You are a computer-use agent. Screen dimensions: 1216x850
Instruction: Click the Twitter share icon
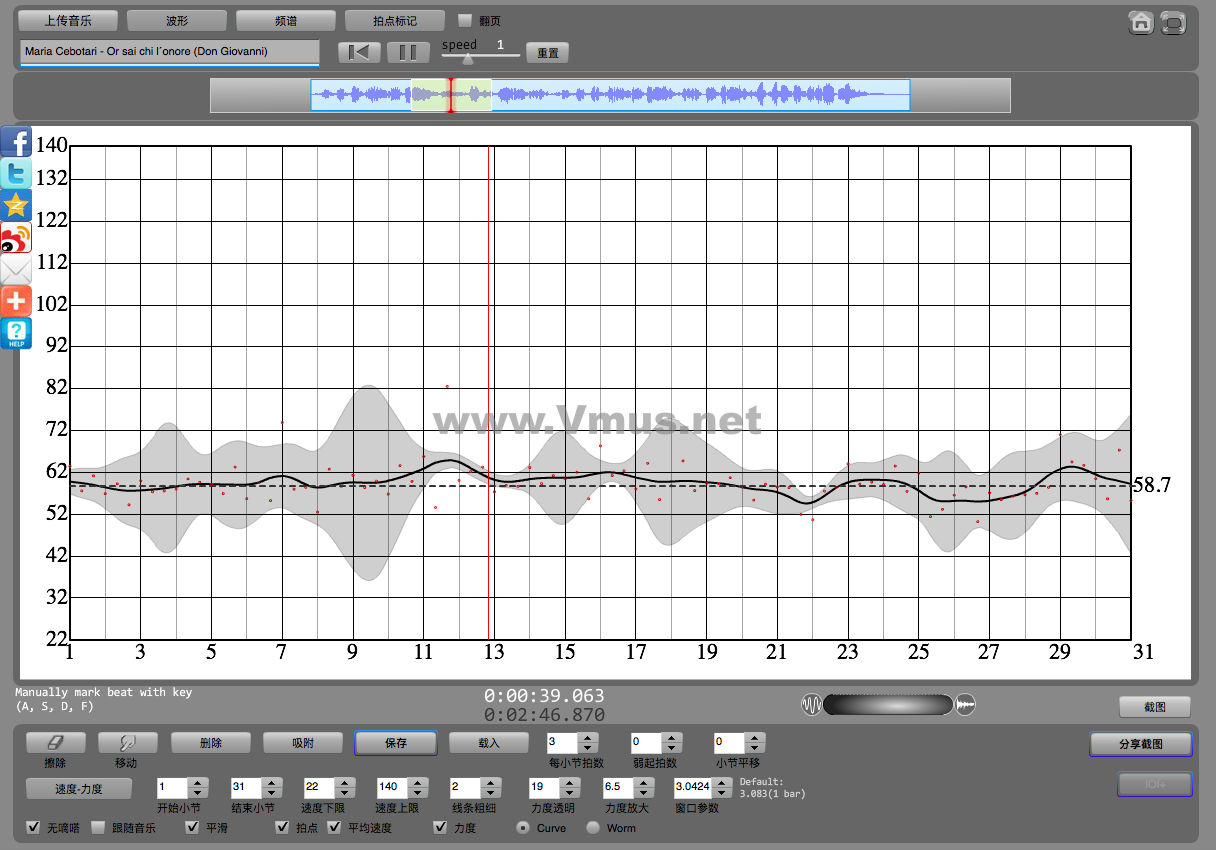pyautogui.click(x=16, y=174)
